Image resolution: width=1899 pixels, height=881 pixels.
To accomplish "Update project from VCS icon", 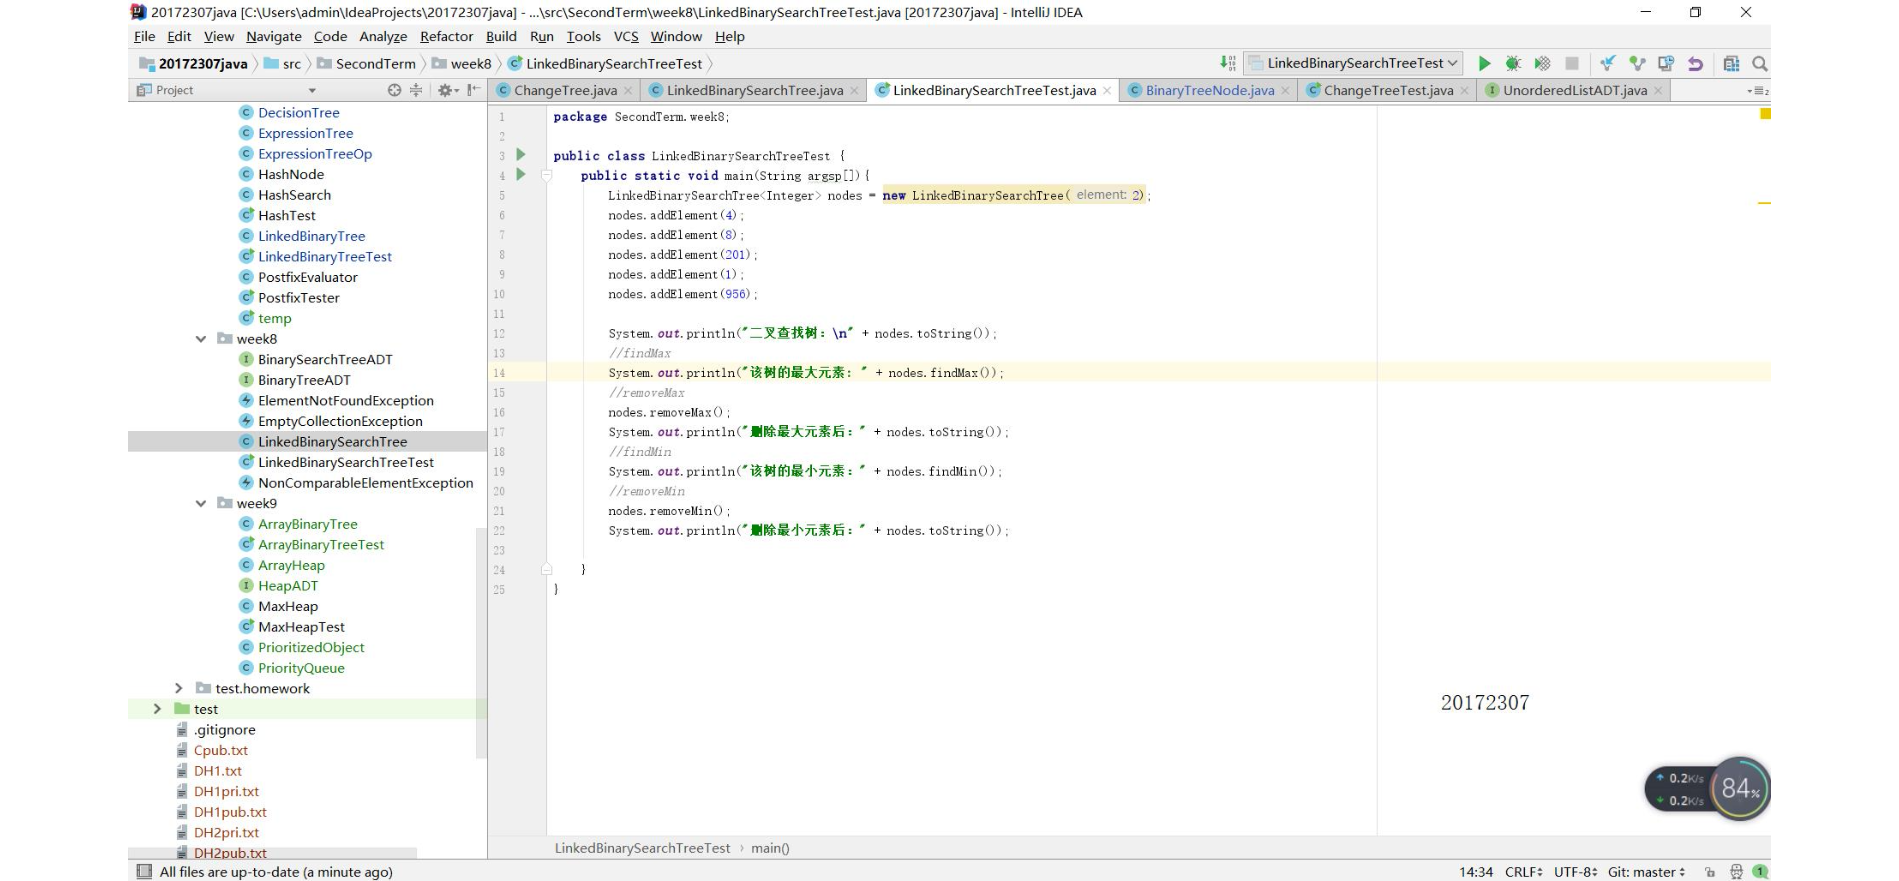I will coord(1608,63).
